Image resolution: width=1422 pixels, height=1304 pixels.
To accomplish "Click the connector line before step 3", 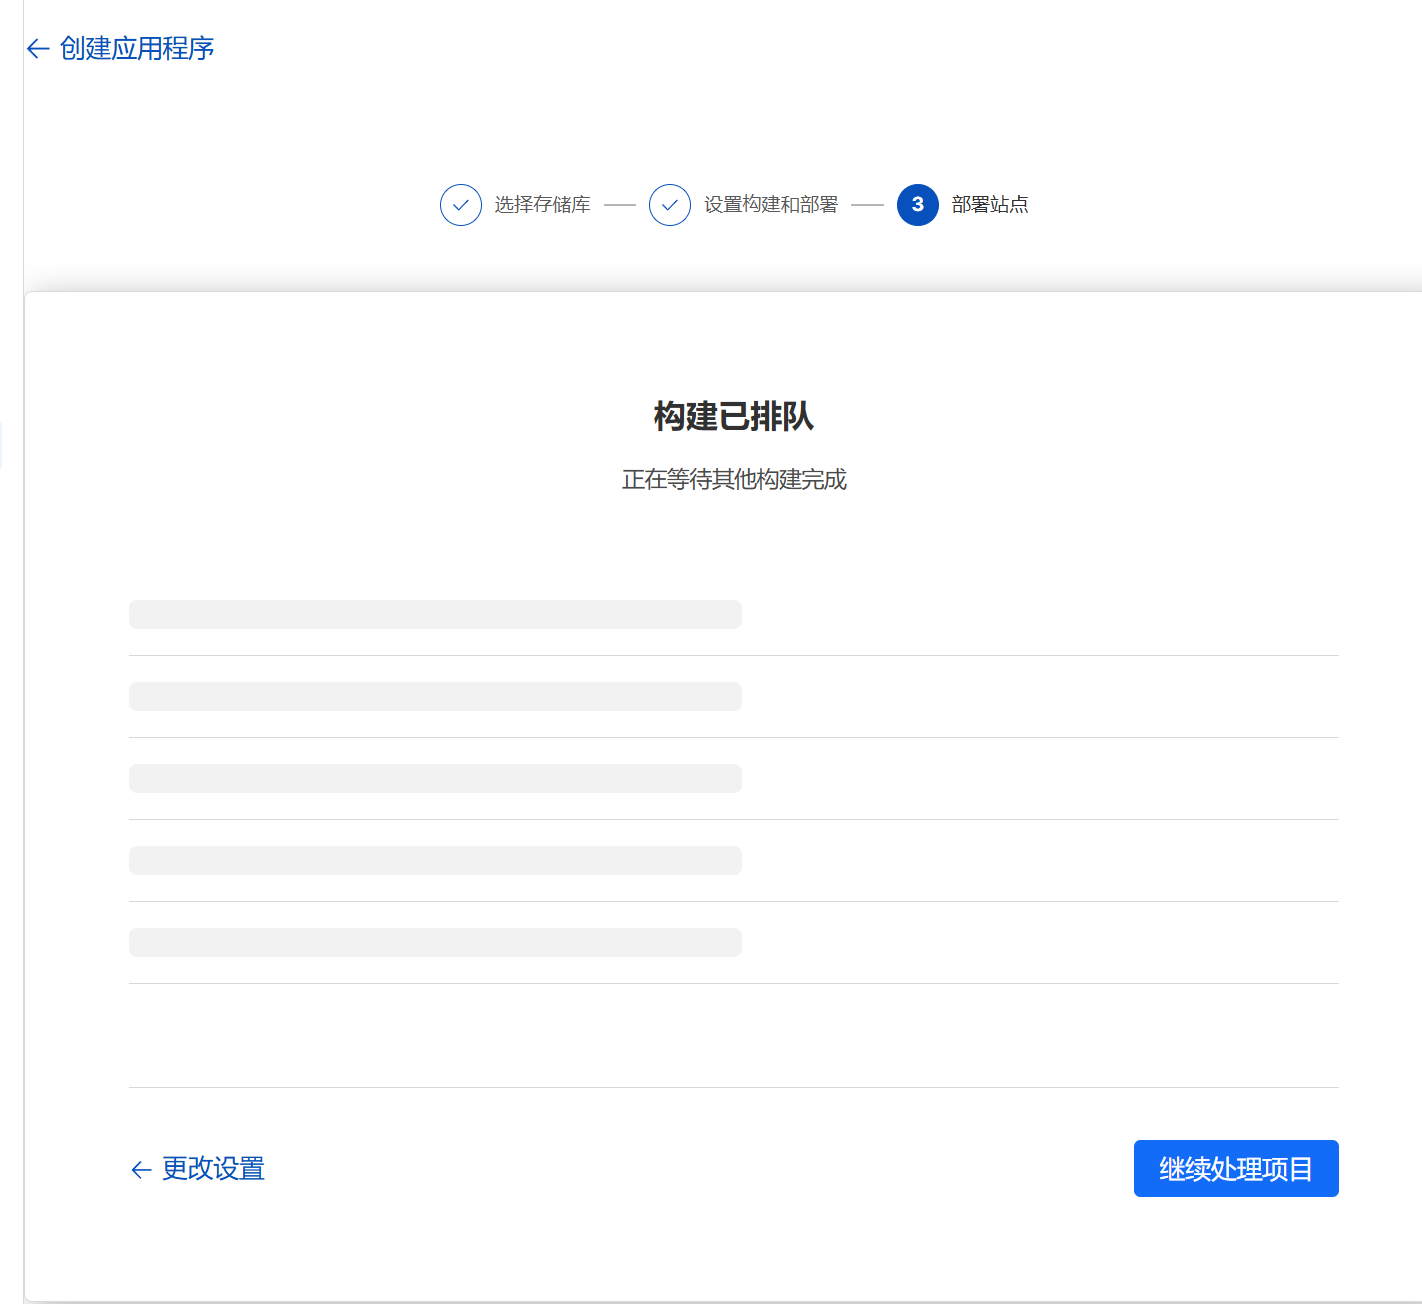I will tap(867, 205).
